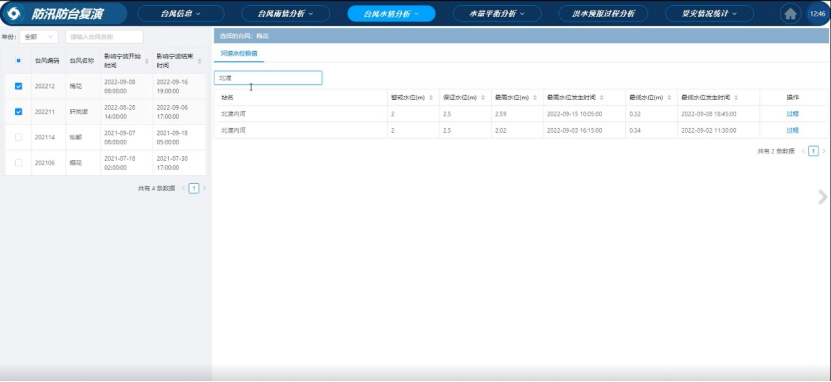This screenshot has height=382, width=831.
Task: Click lowest level value 0.32
Action: (634, 114)
